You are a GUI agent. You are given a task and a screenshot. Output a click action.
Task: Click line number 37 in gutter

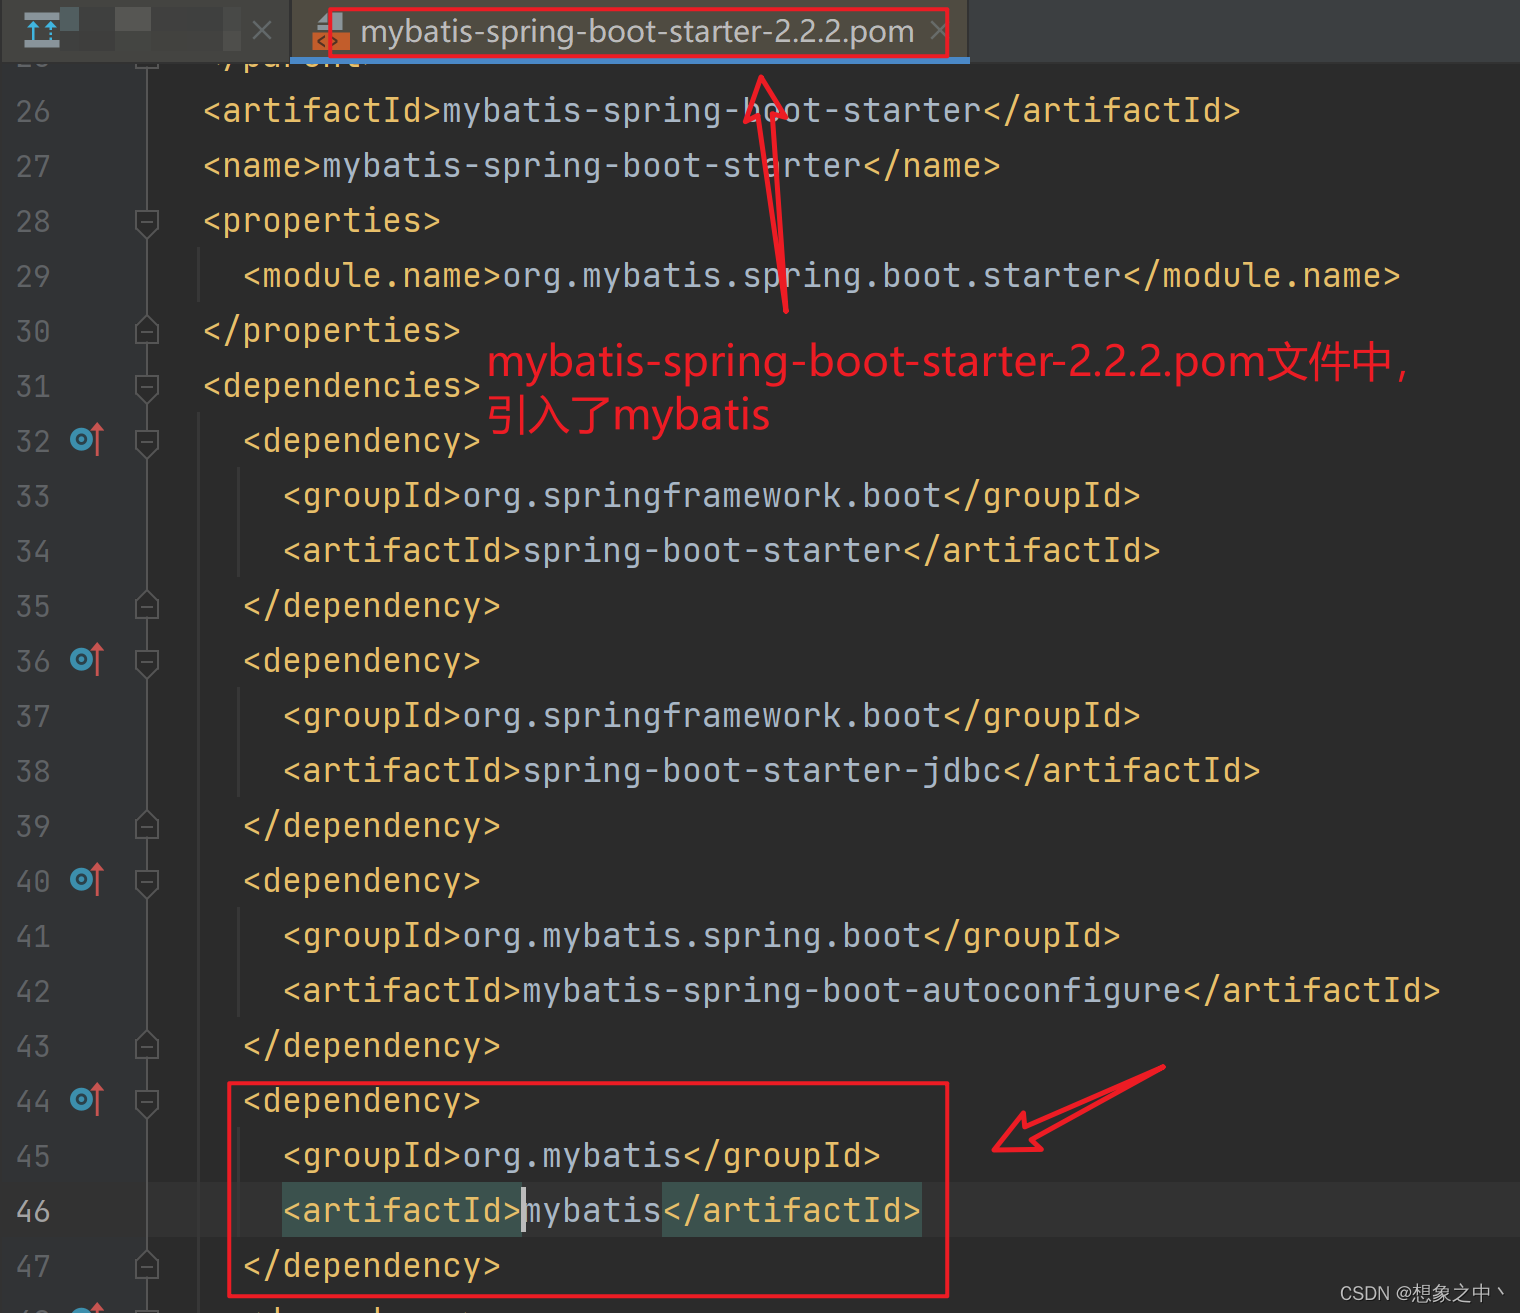click(x=33, y=716)
